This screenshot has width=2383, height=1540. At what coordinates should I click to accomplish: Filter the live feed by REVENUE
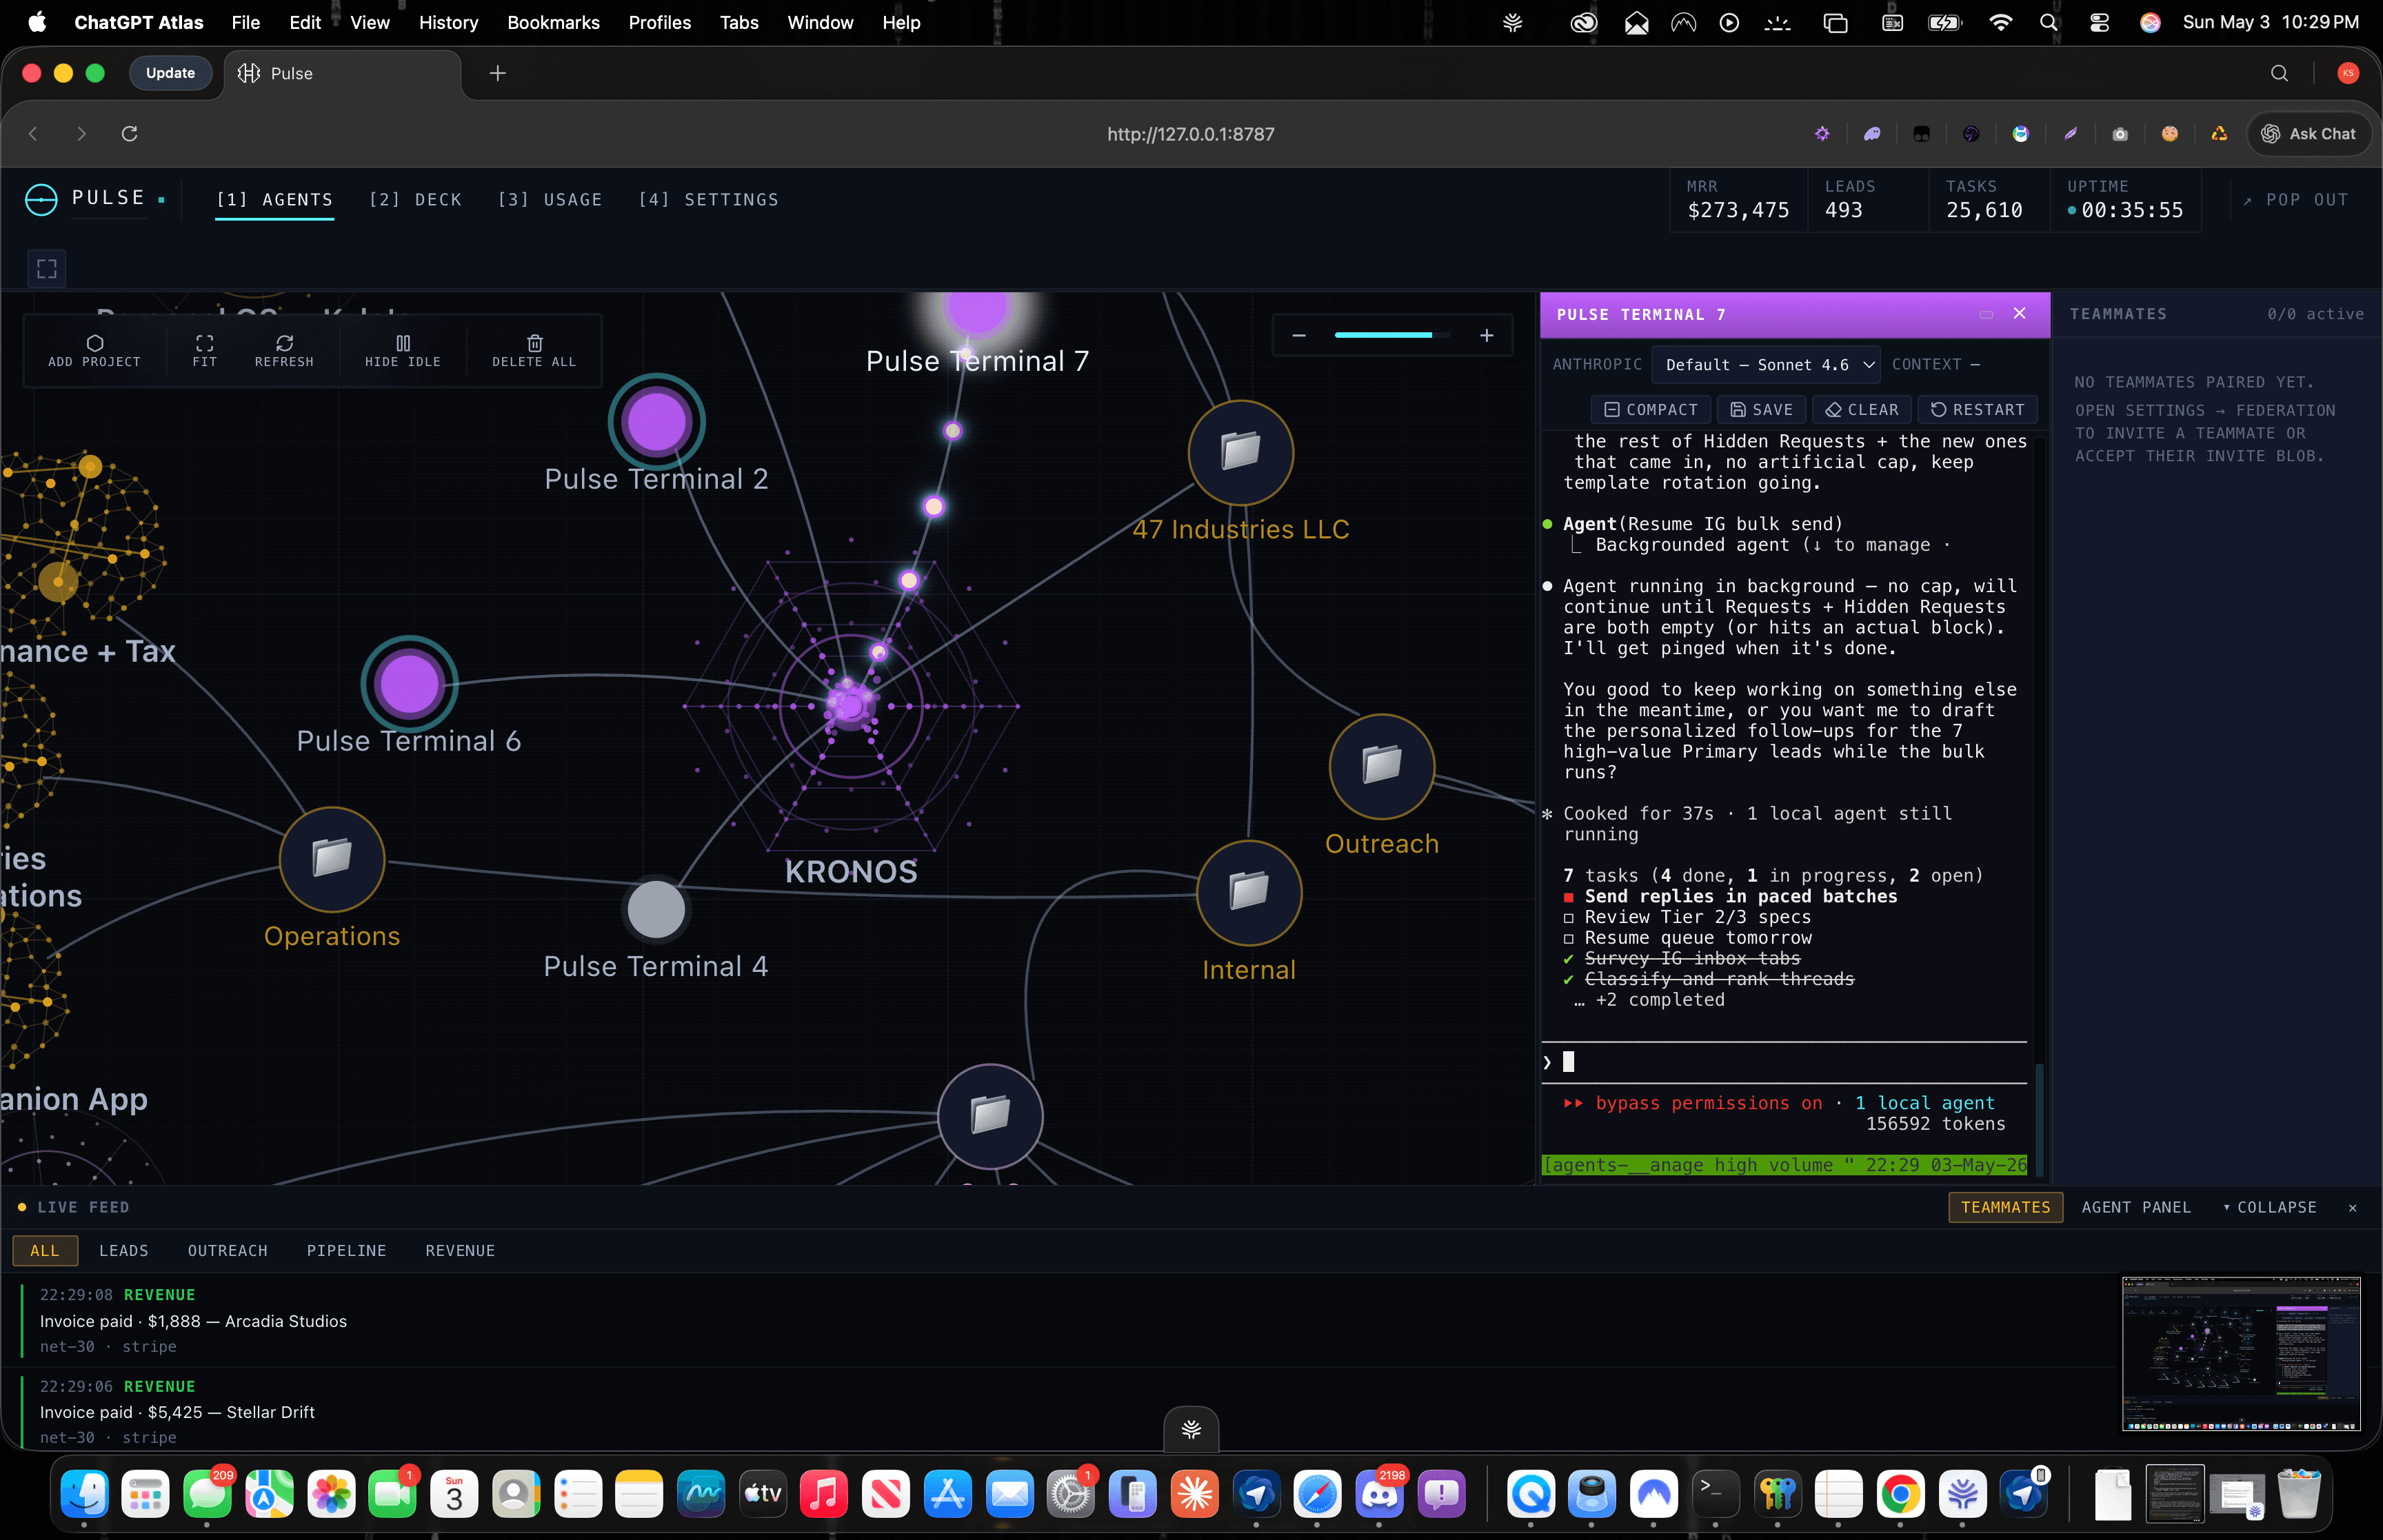(460, 1250)
